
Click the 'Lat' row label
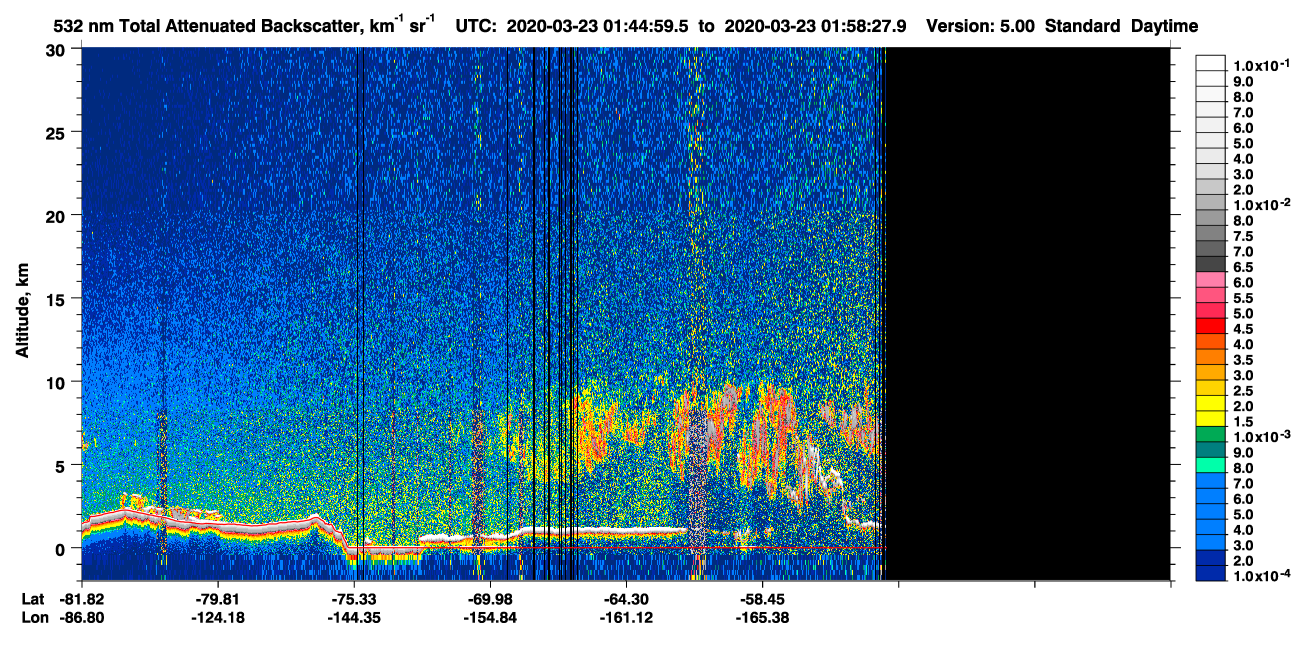33,599
